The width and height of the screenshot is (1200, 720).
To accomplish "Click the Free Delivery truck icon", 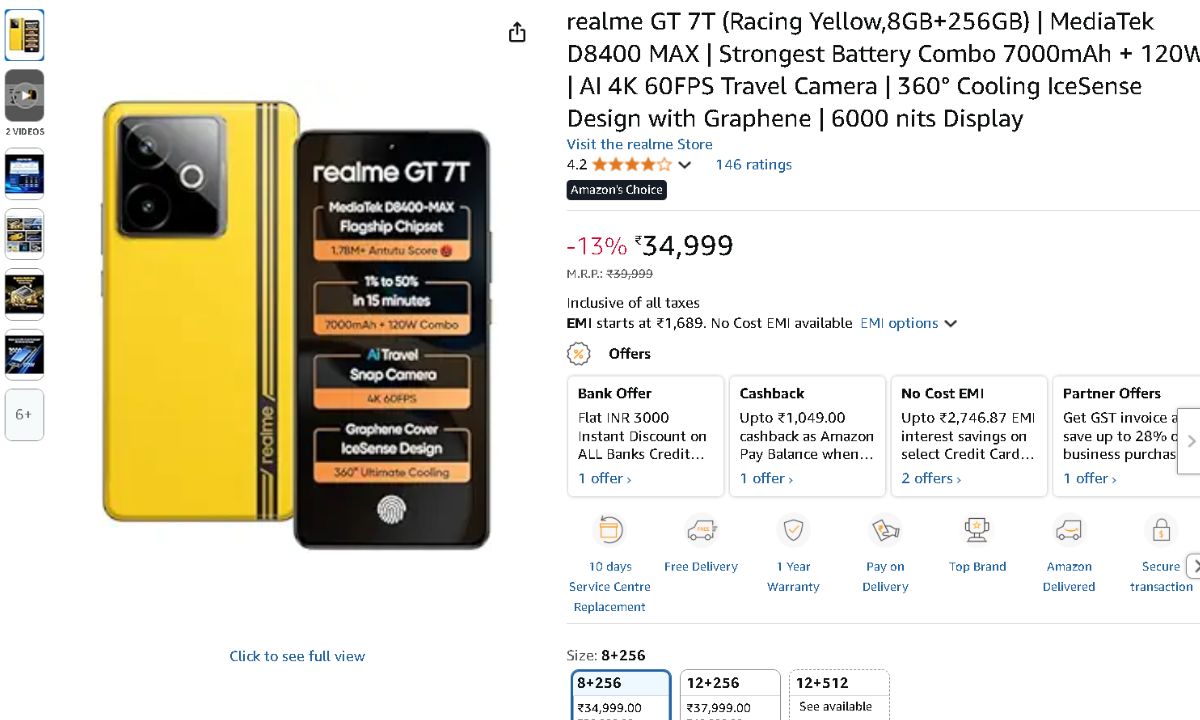I will (701, 529).
